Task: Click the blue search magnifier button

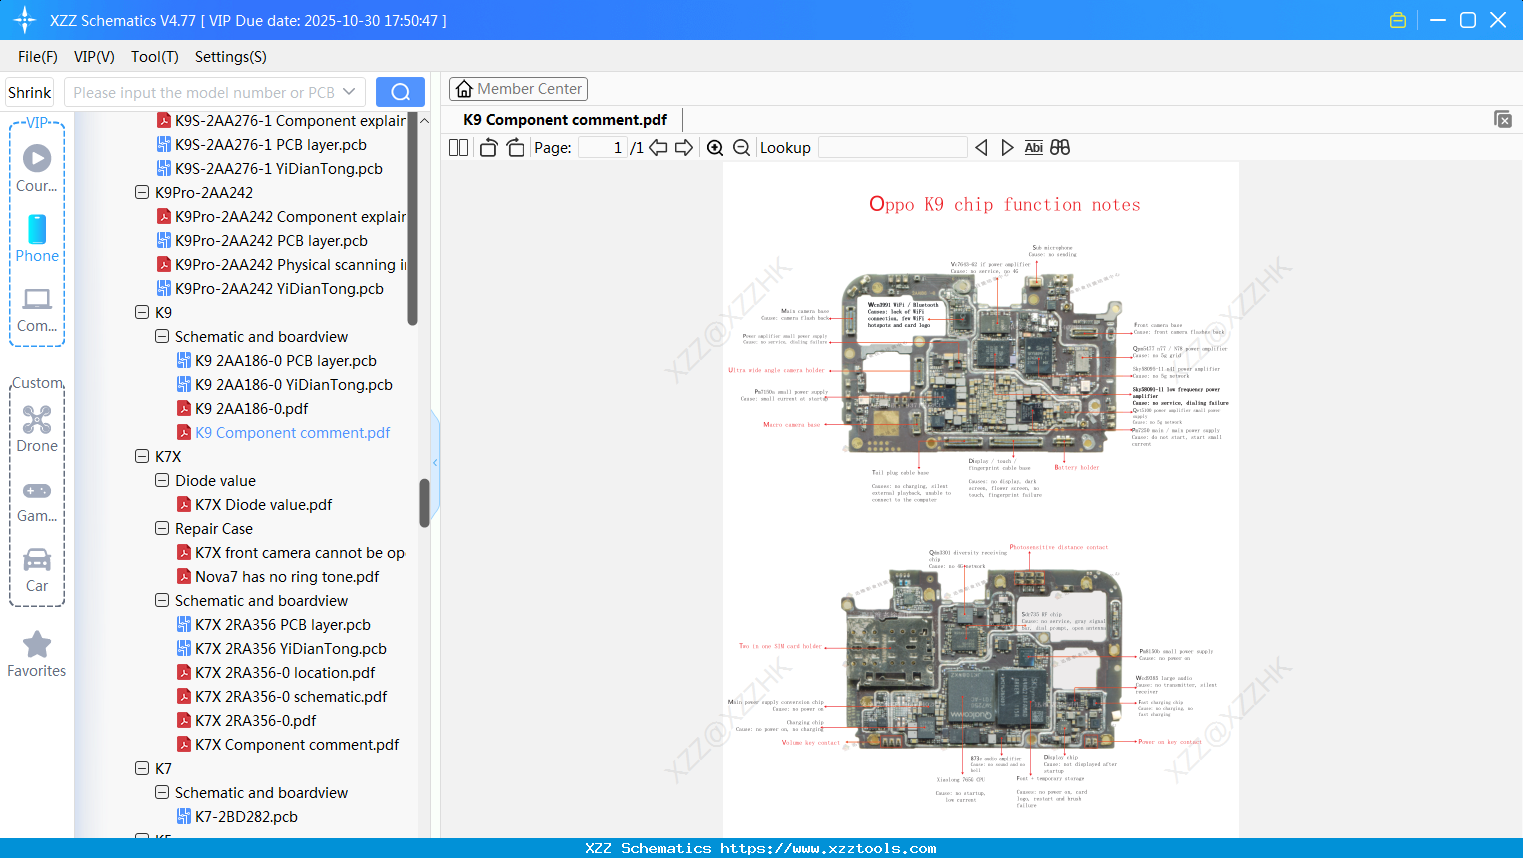Action: (400, 92)
